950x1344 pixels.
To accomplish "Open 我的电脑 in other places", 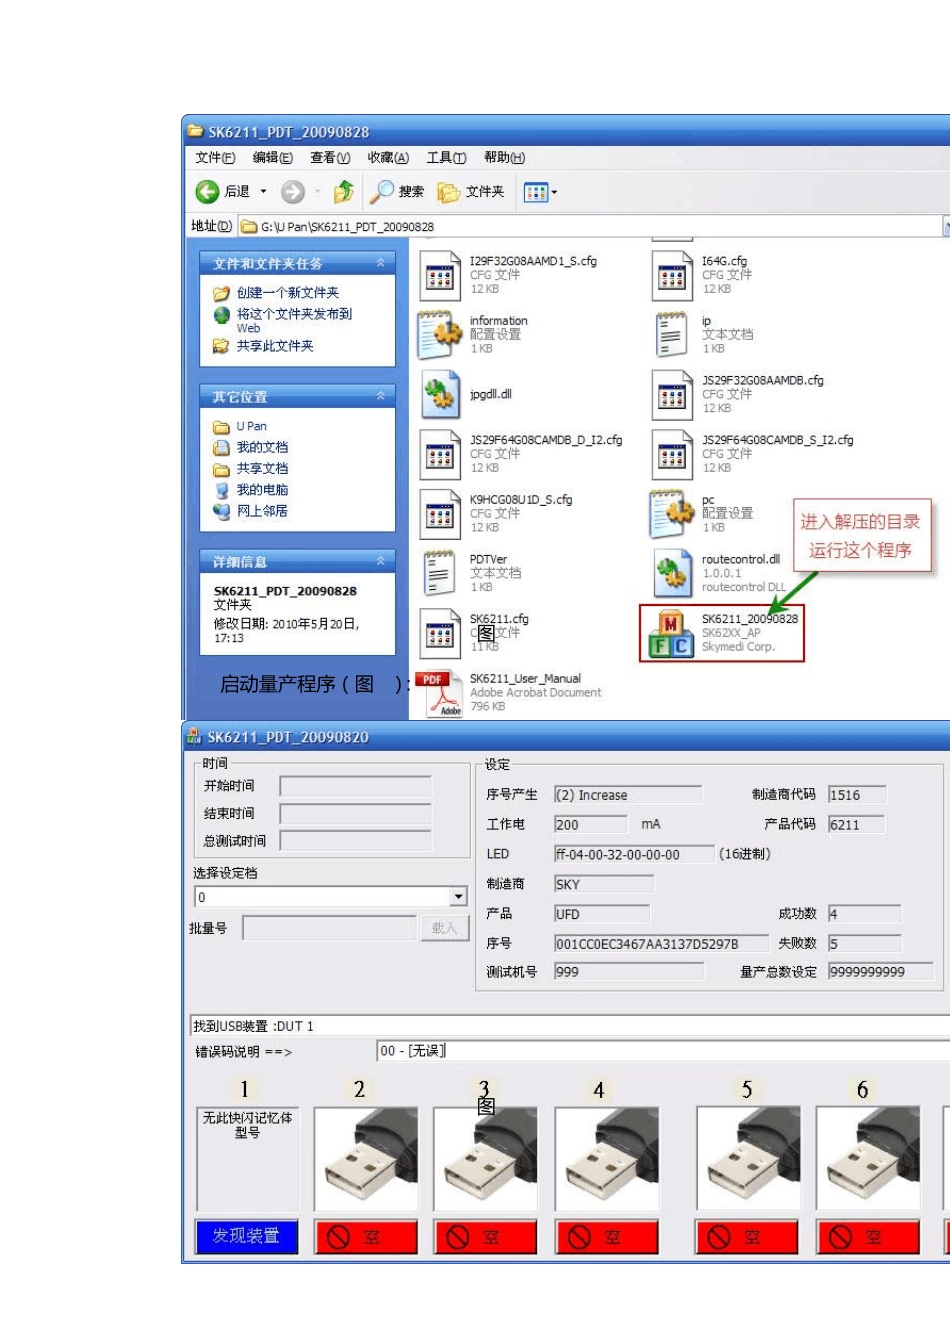I will 262,489.
